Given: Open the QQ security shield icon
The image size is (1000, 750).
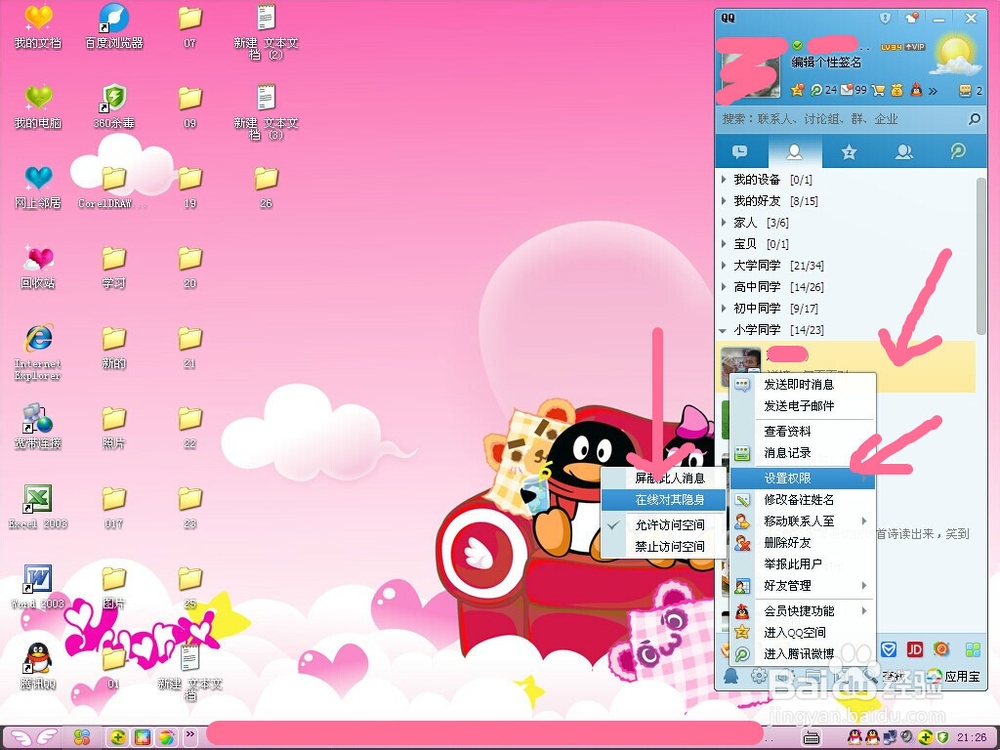Looking at the screenshot, I should (x=885, y=18).
